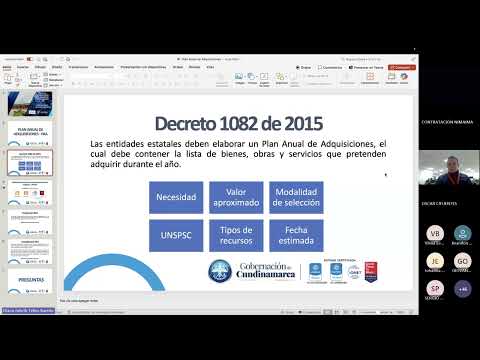This screenshot has height=360, width=480.
Task: Click the Tipos de recursos box
Action: (x=236, y=235)
